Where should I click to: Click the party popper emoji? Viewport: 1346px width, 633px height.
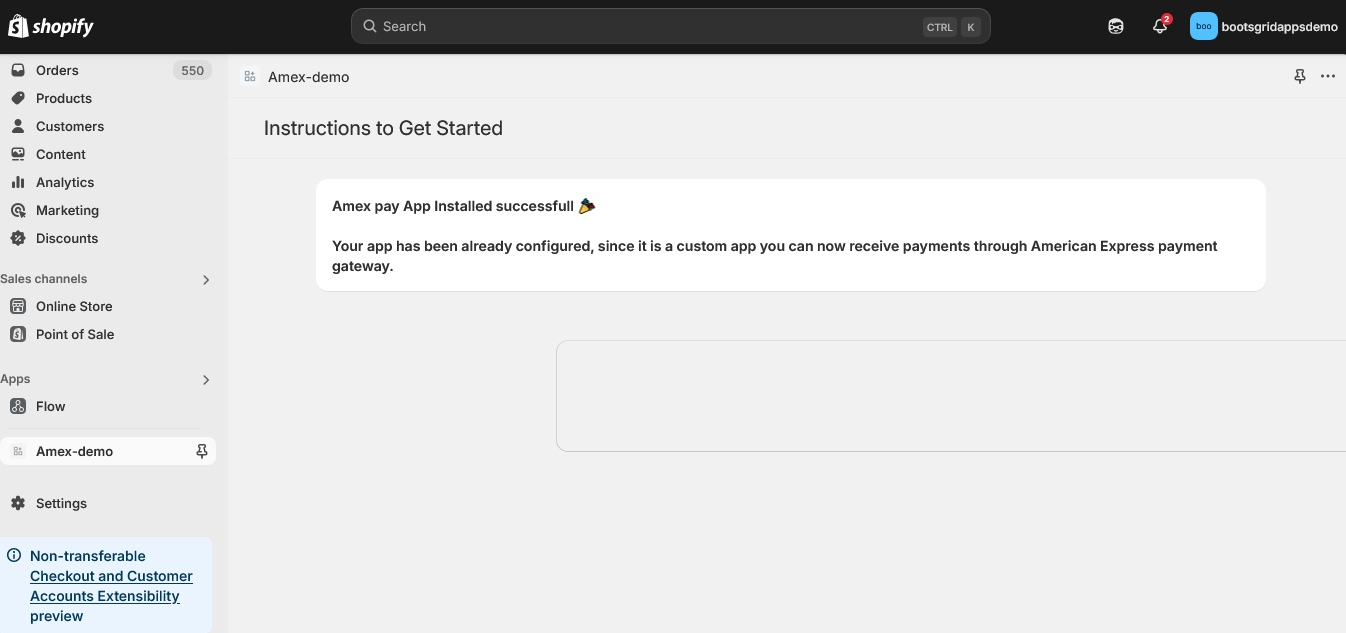point(587,206)
